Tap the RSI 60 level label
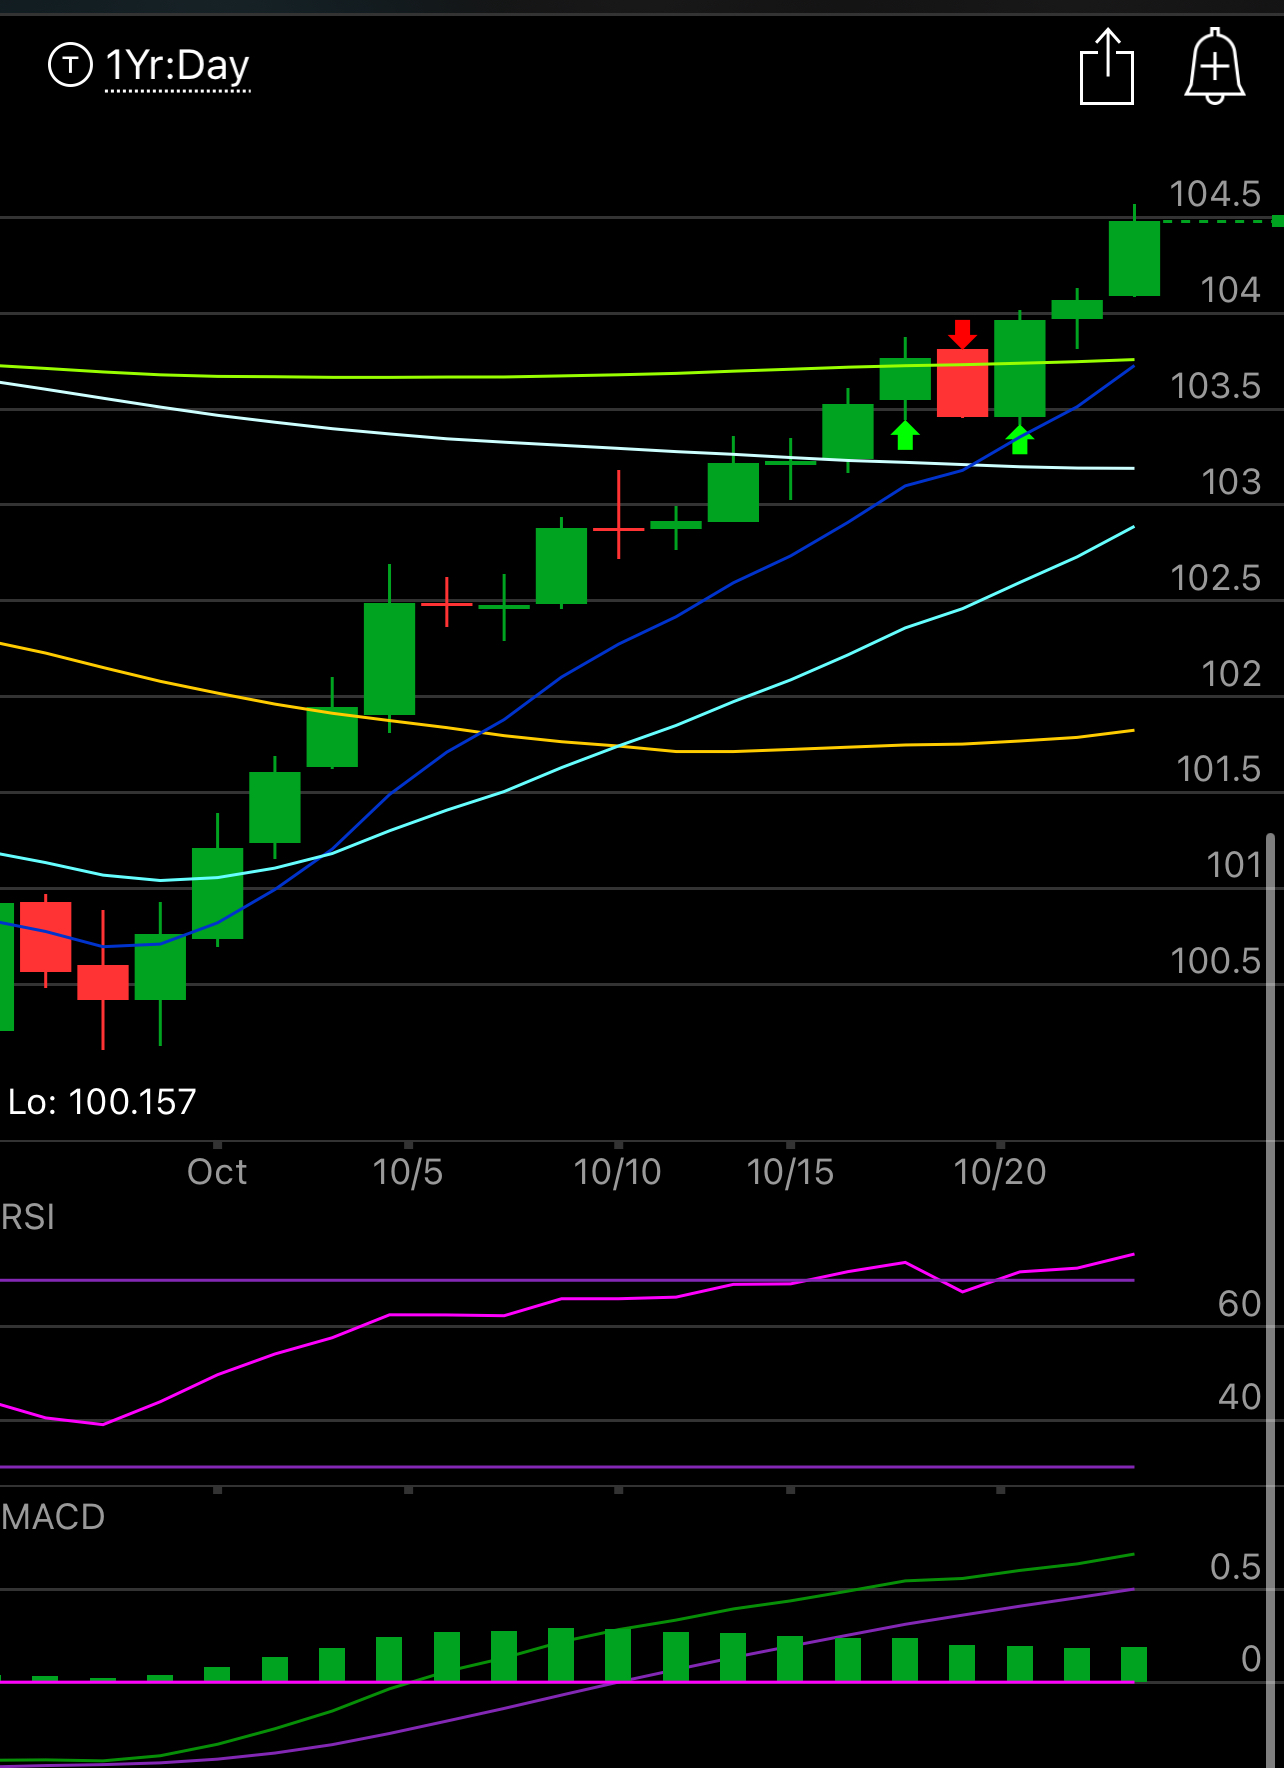The width and height of the screenshot is (1284, 1768). (x=1239, y=1304)
